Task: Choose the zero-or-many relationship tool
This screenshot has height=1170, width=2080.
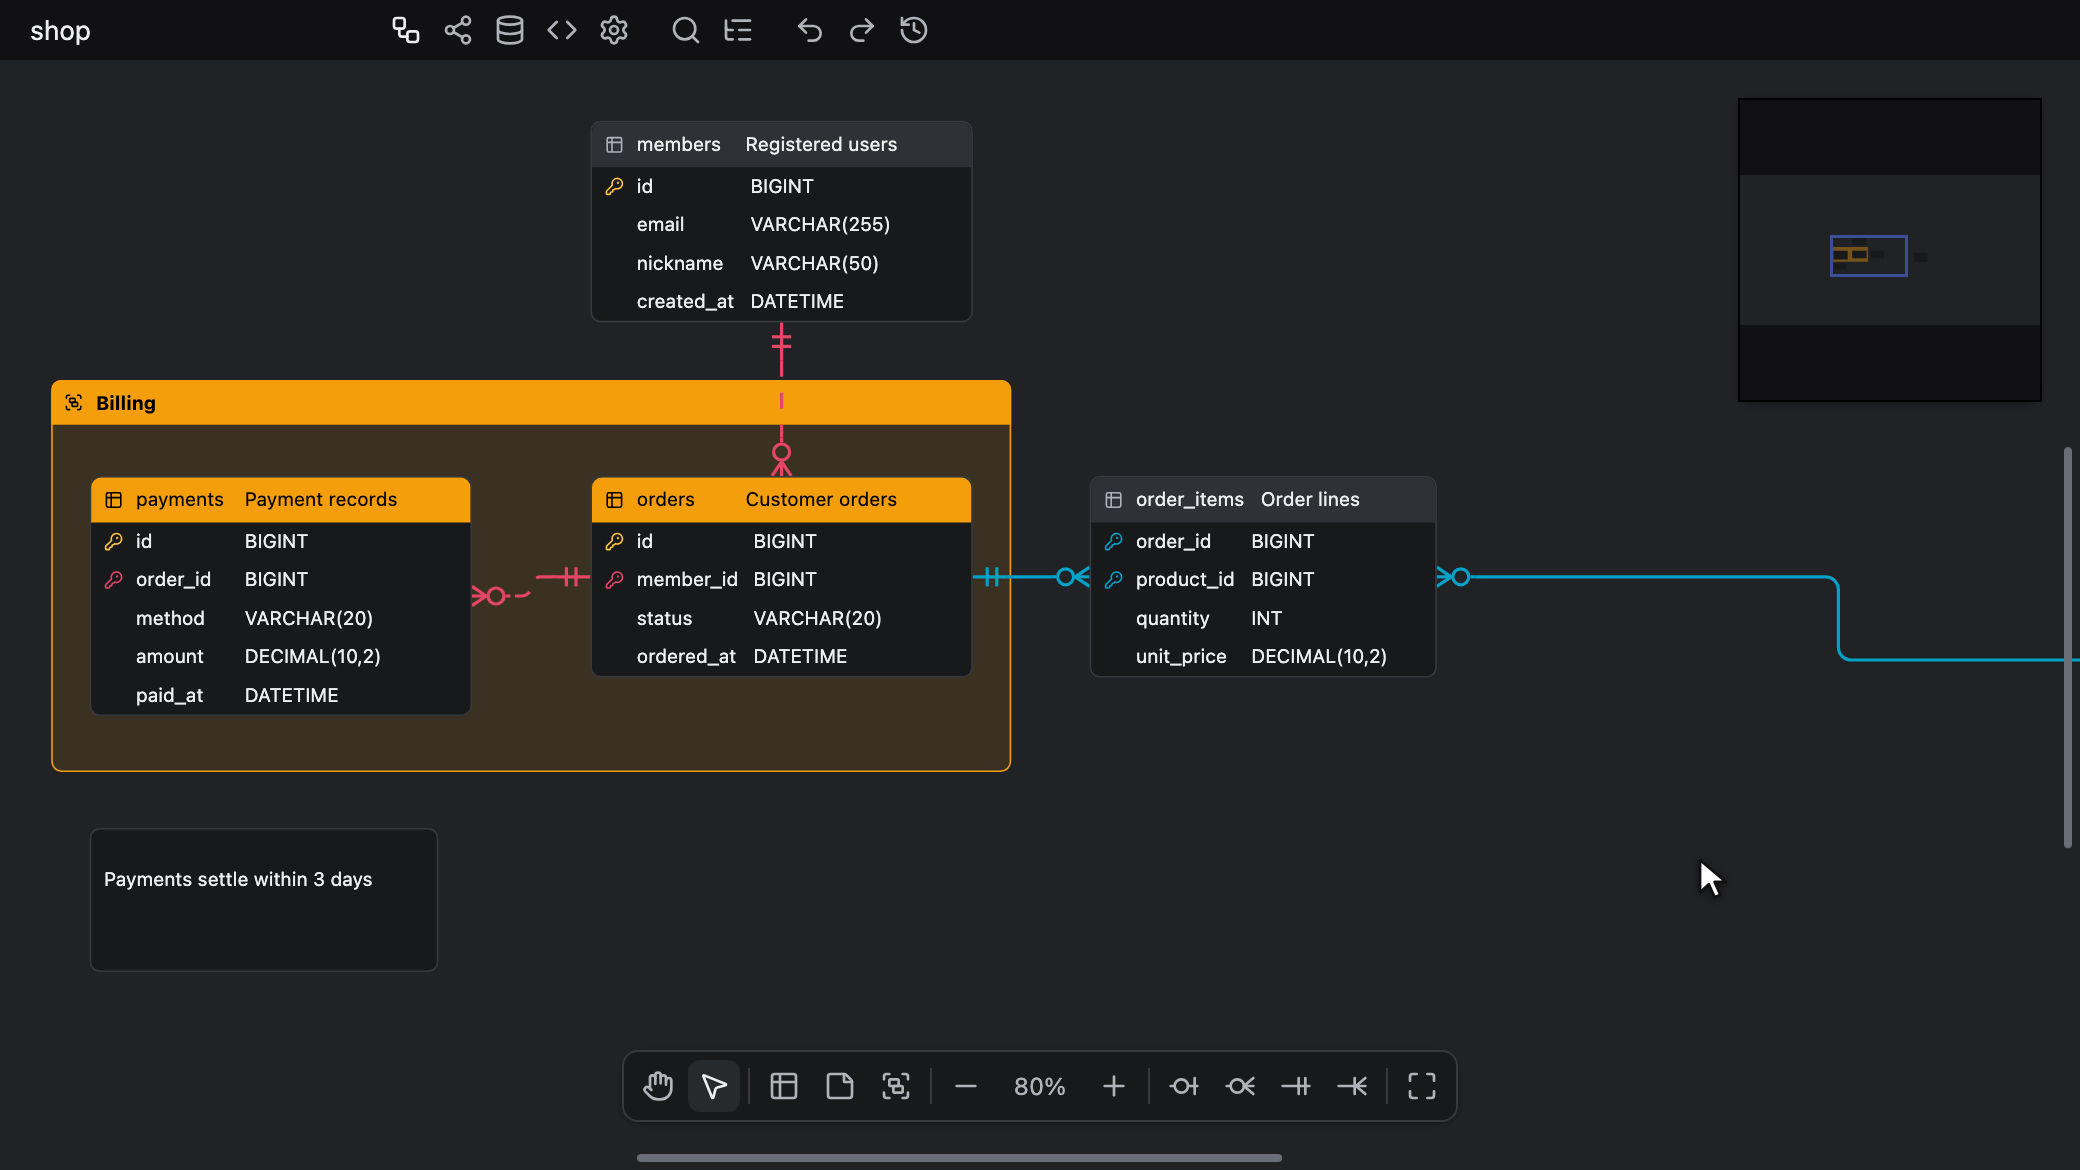Action: coord(1240,1086)
